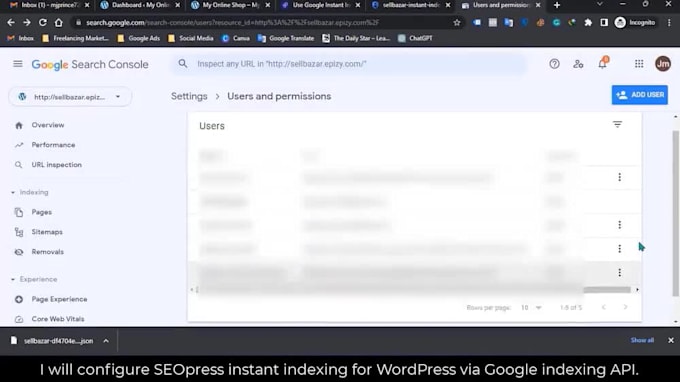
Task: Open the Incognito profile indicator
Action: [x=635, y=23]
